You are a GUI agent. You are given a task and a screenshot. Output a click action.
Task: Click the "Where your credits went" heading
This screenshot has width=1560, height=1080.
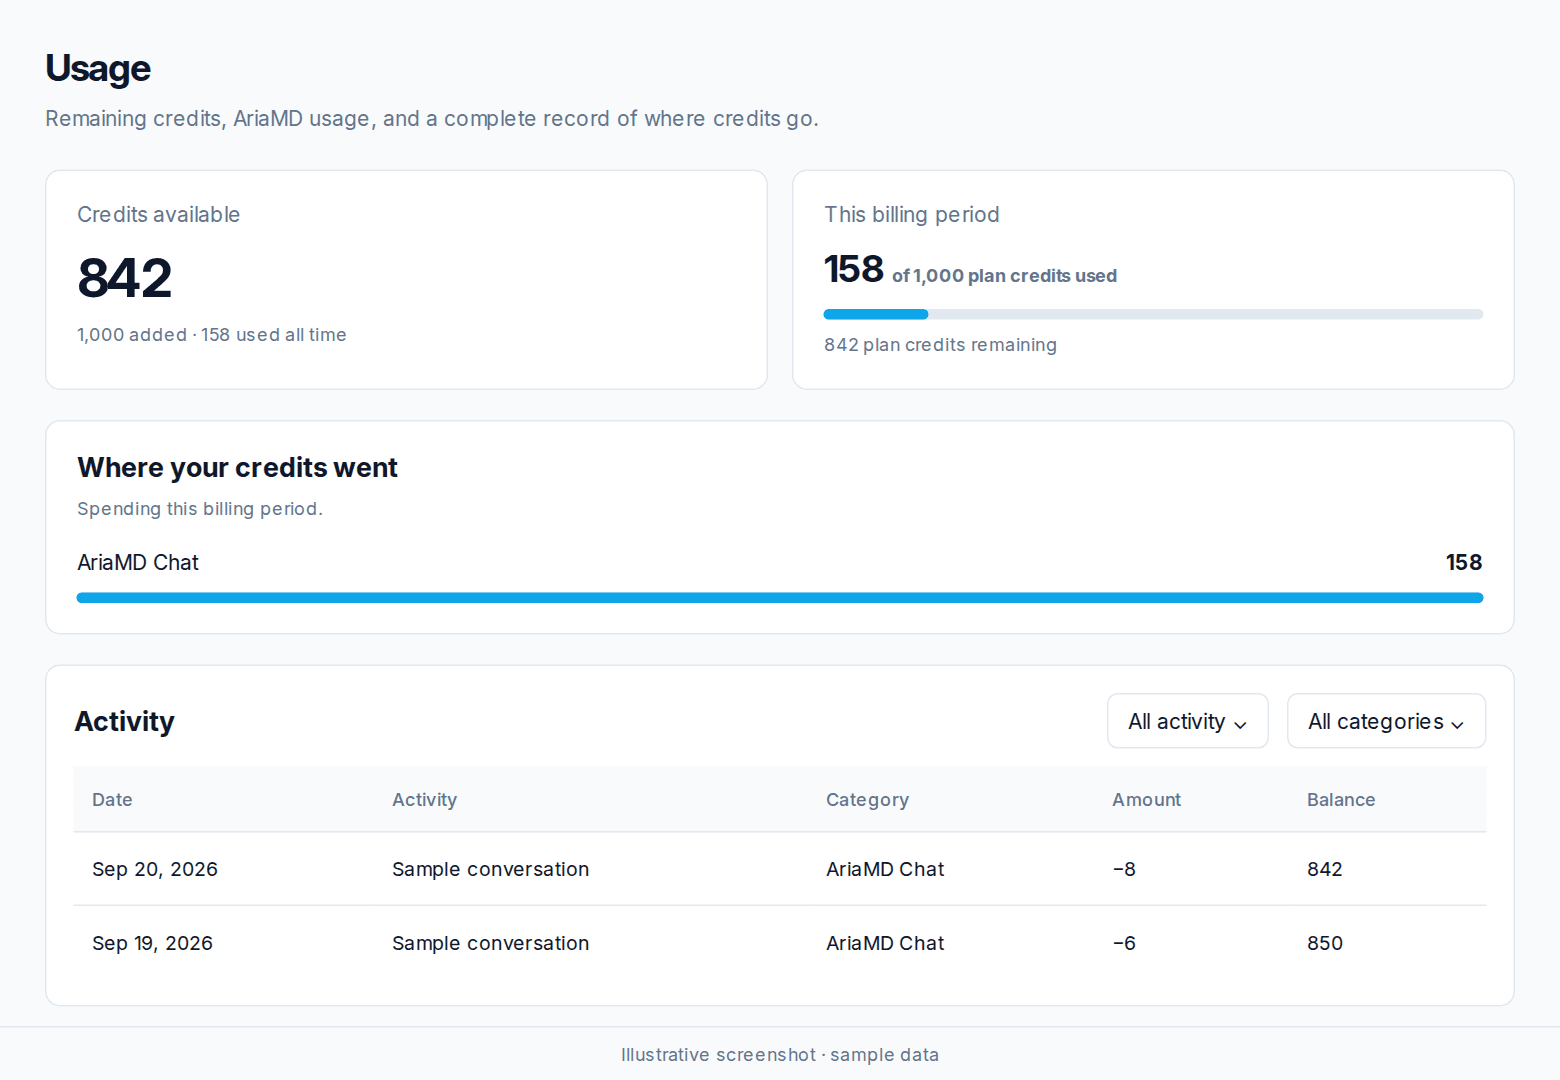[x=237, y=467]
